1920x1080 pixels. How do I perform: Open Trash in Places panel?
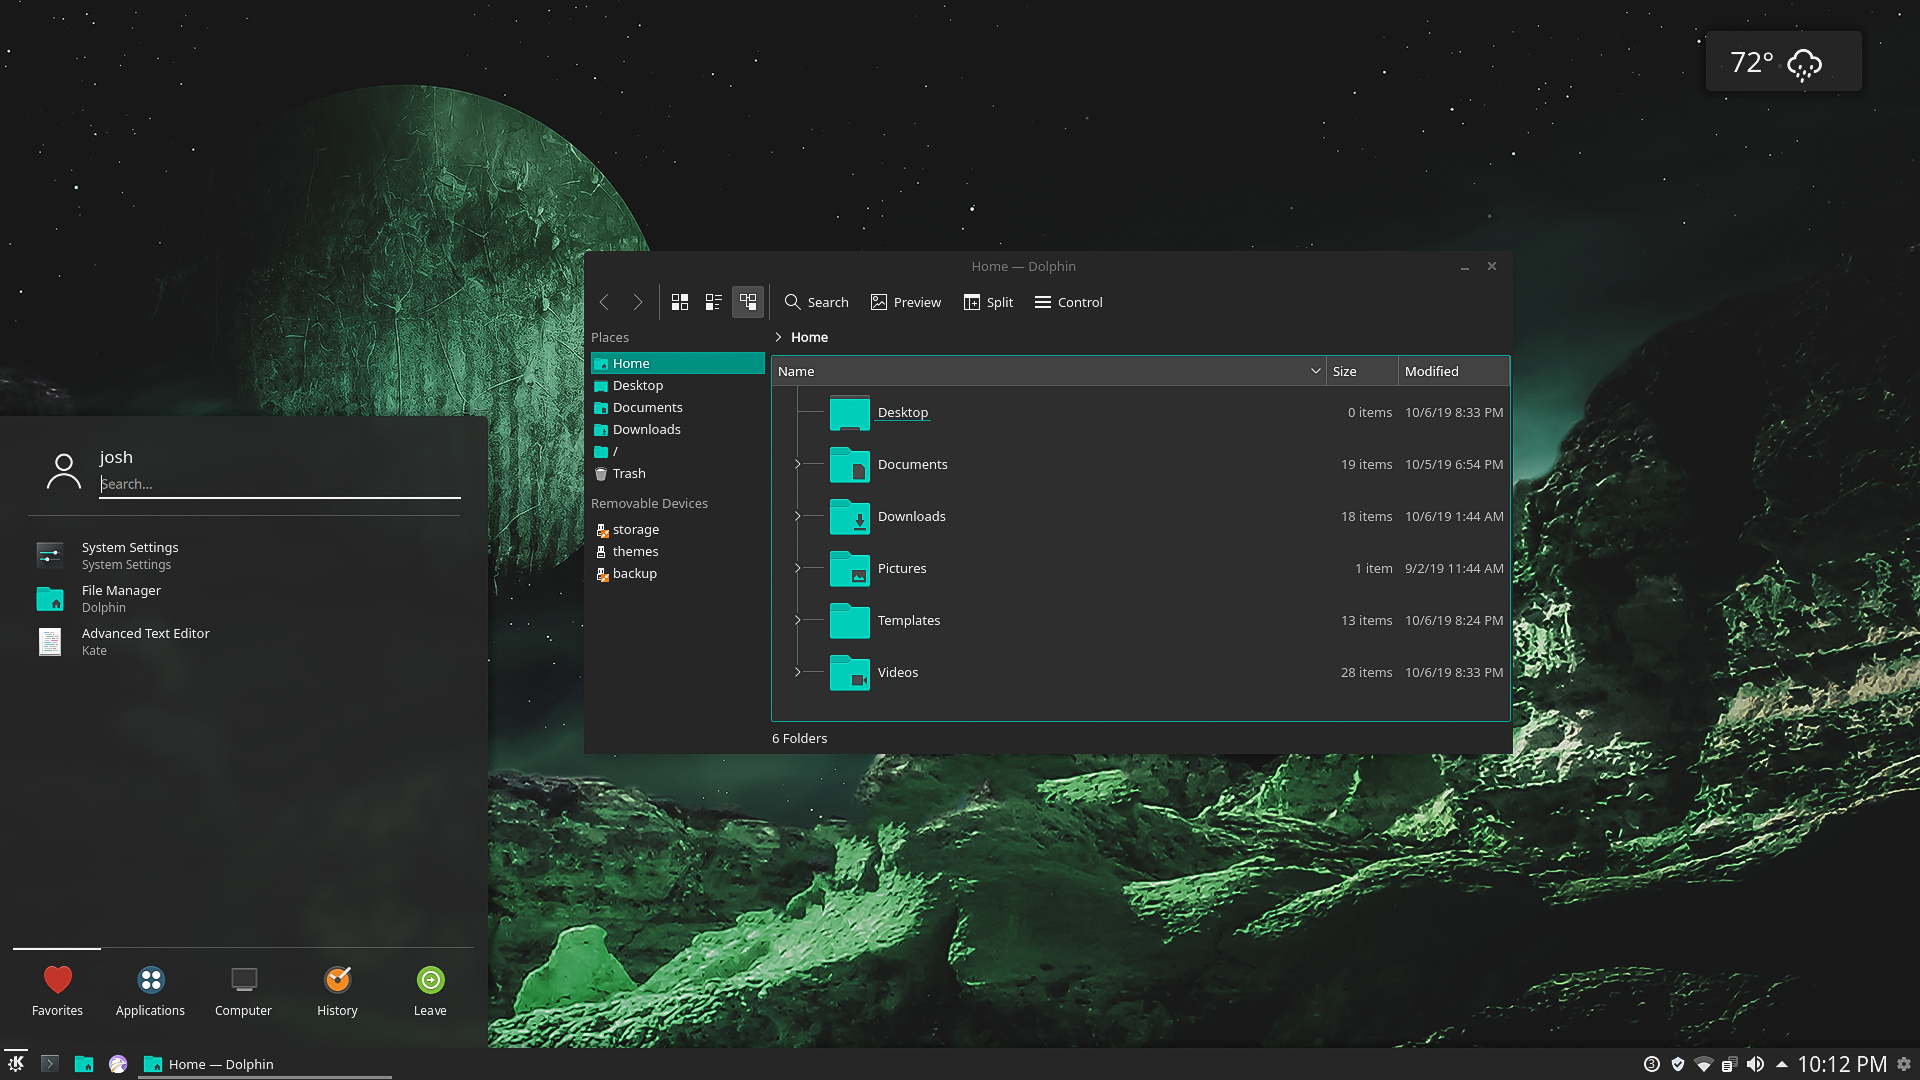[x=678, y=473]
